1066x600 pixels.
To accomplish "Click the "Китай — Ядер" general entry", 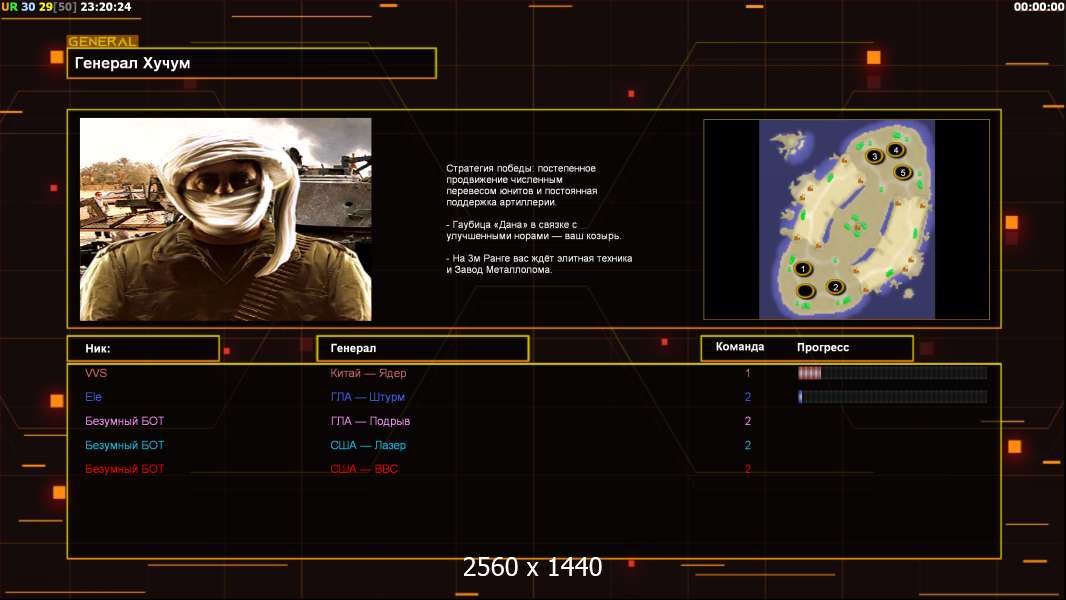I will pyautogui.click(x=368, y=373).
